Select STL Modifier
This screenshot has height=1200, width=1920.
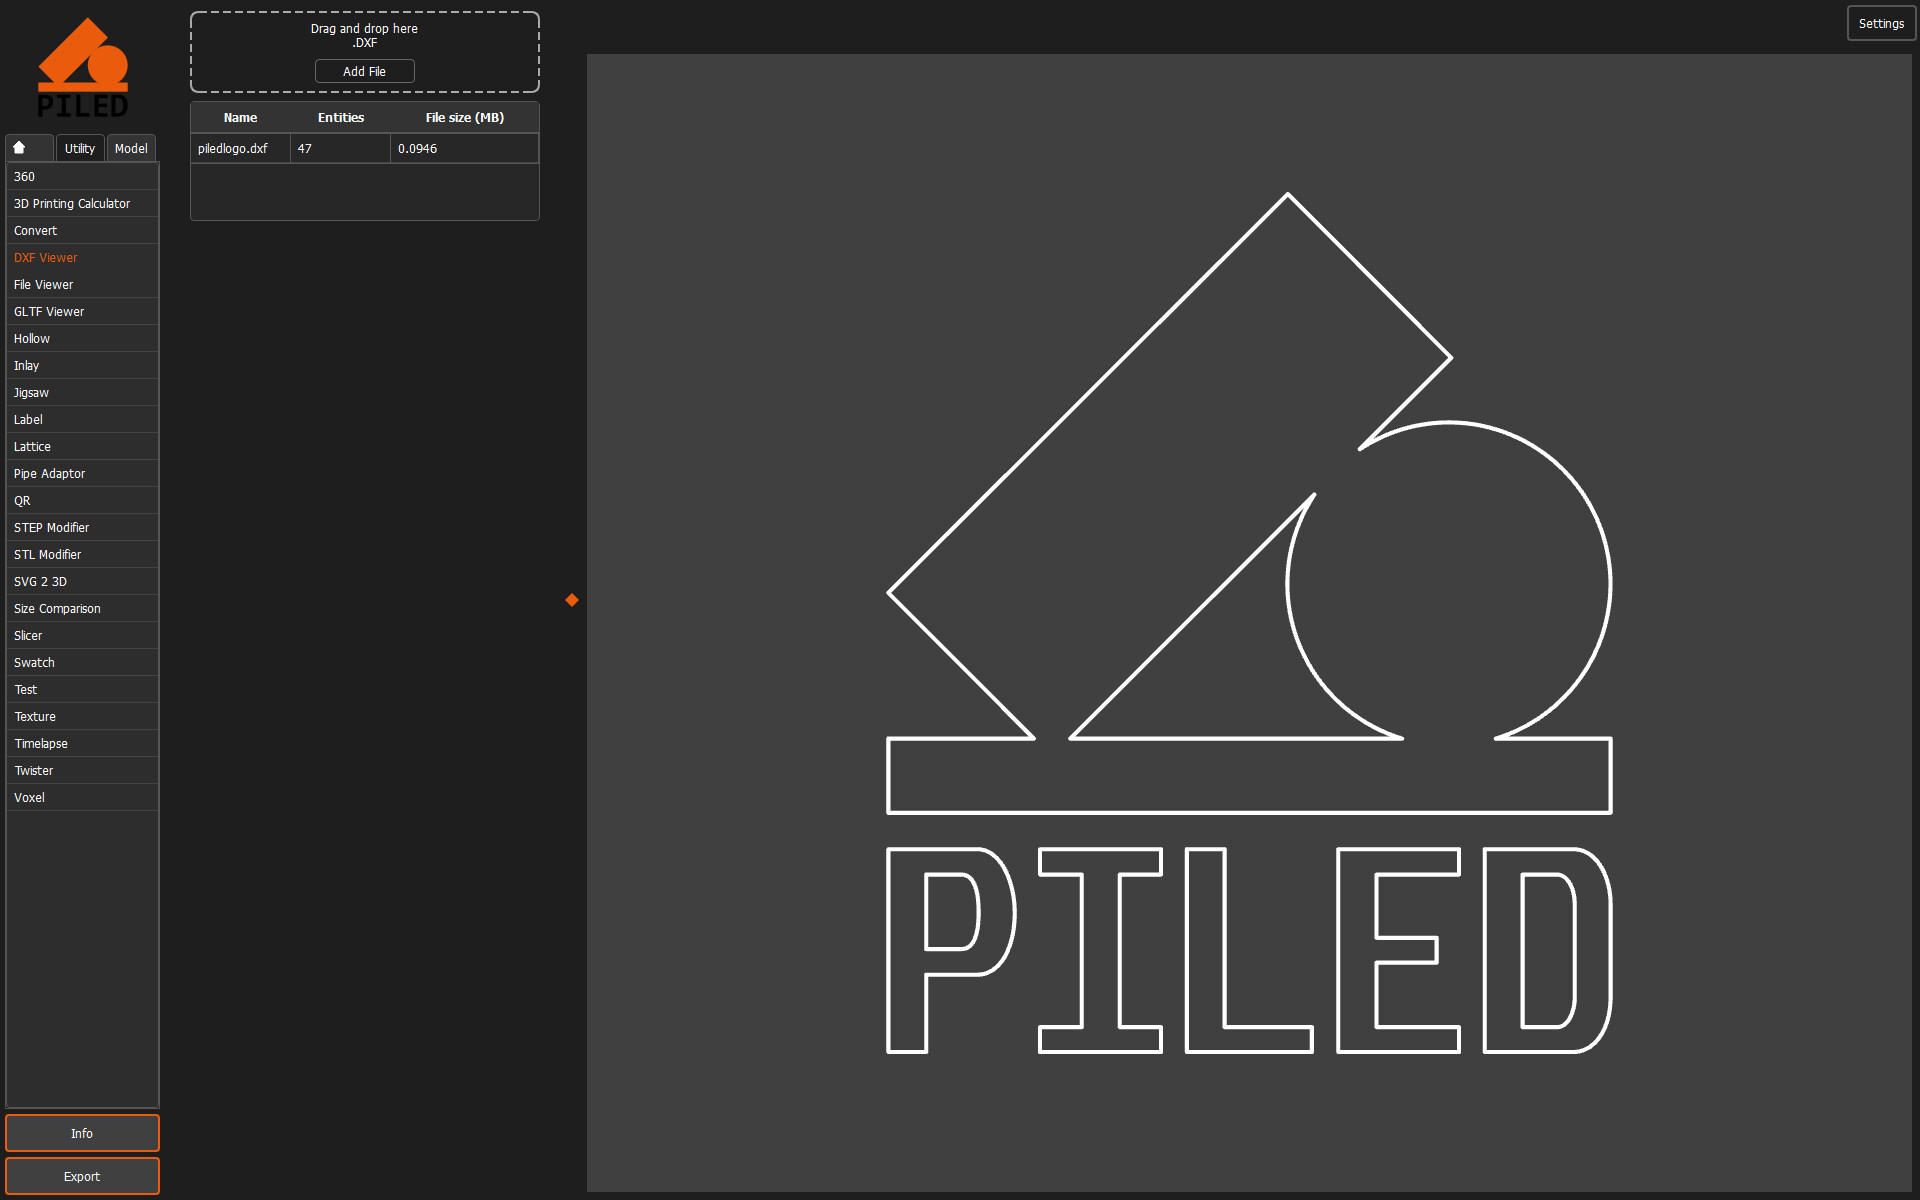[x=82, y=554]
